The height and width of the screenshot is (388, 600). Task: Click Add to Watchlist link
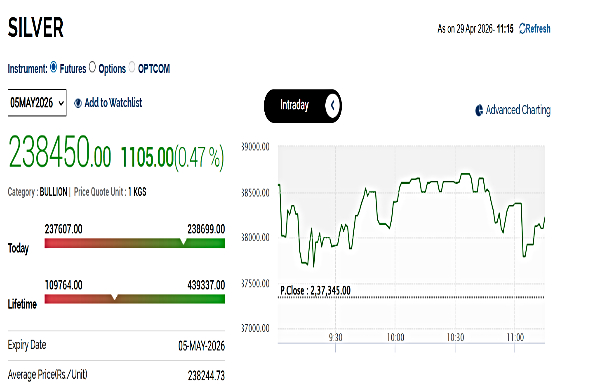pyautogui.click(x=113, y=103)
